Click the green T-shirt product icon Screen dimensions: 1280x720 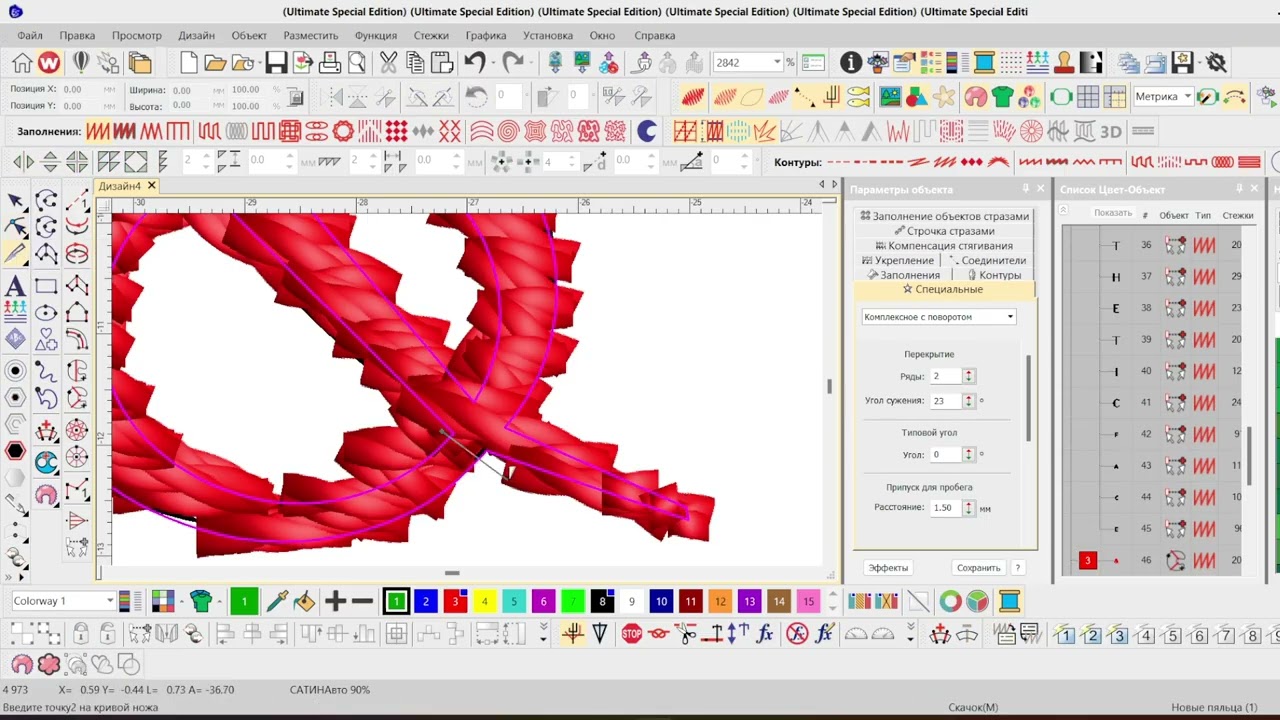click(x=1002, y=97)
